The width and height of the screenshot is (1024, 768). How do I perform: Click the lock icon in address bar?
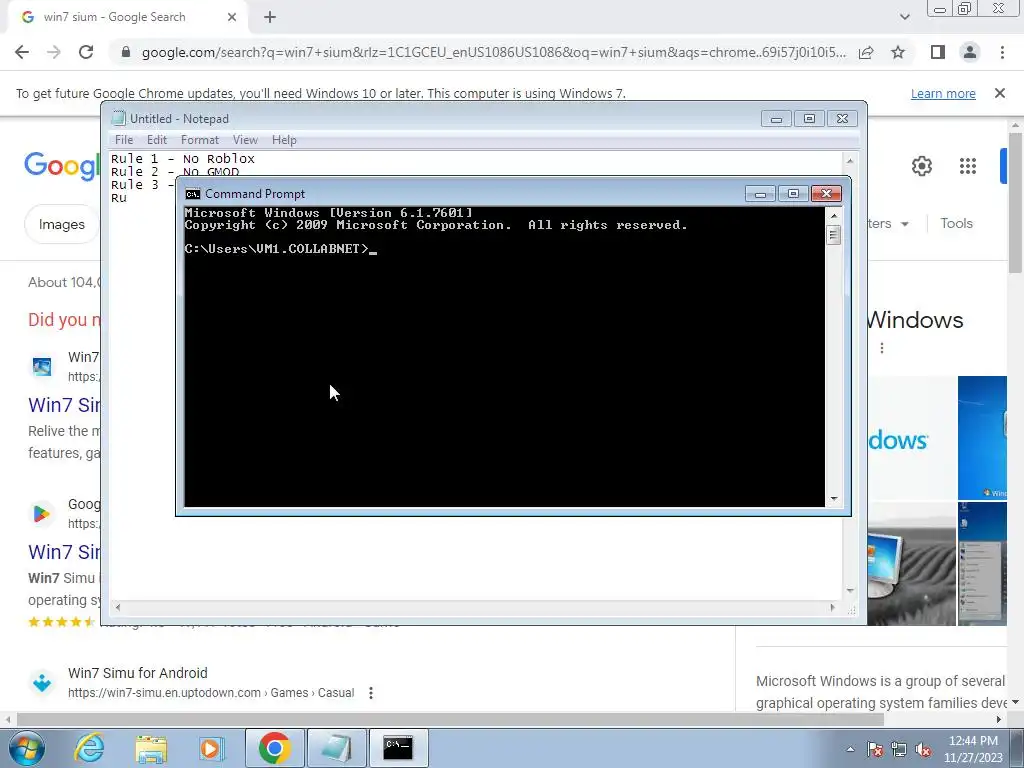coord(126,52)
